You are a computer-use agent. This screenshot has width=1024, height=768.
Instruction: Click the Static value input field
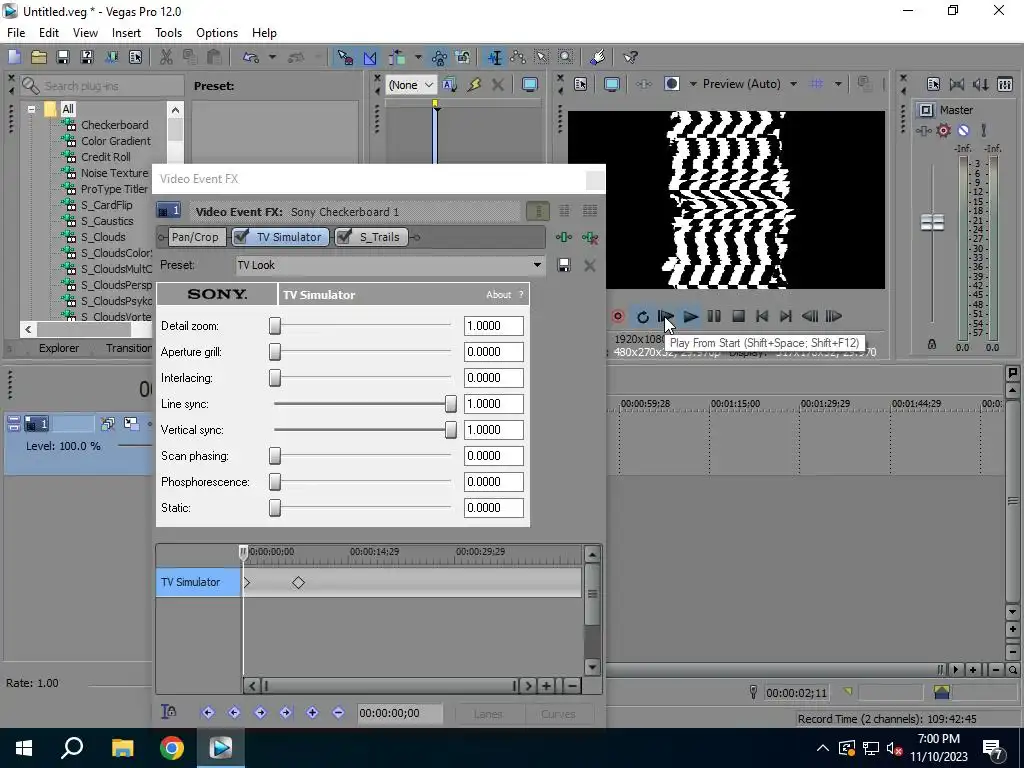[494, 507]
